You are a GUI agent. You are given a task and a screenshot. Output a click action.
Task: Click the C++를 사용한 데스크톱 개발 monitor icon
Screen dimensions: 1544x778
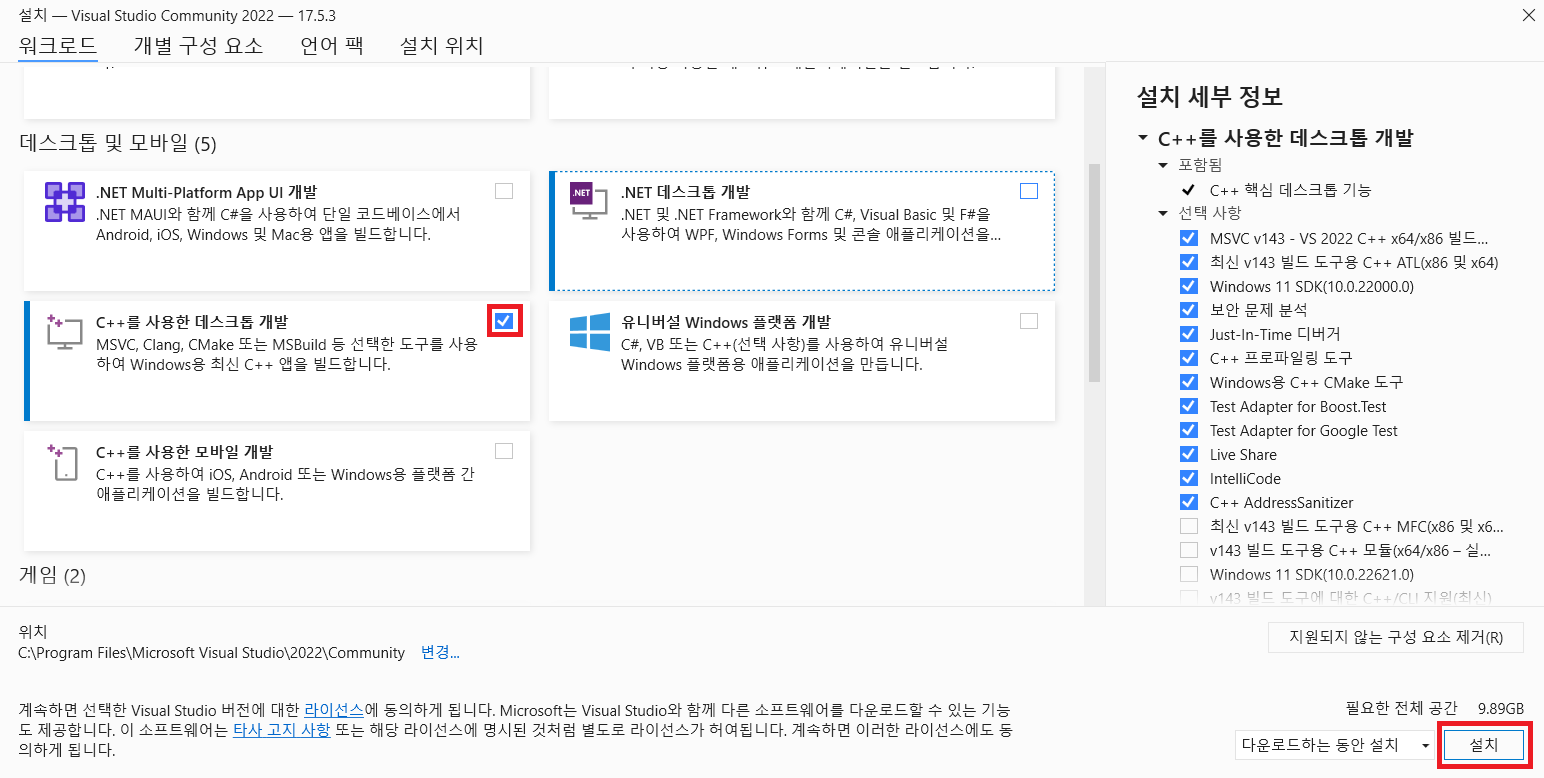(64, 332)
